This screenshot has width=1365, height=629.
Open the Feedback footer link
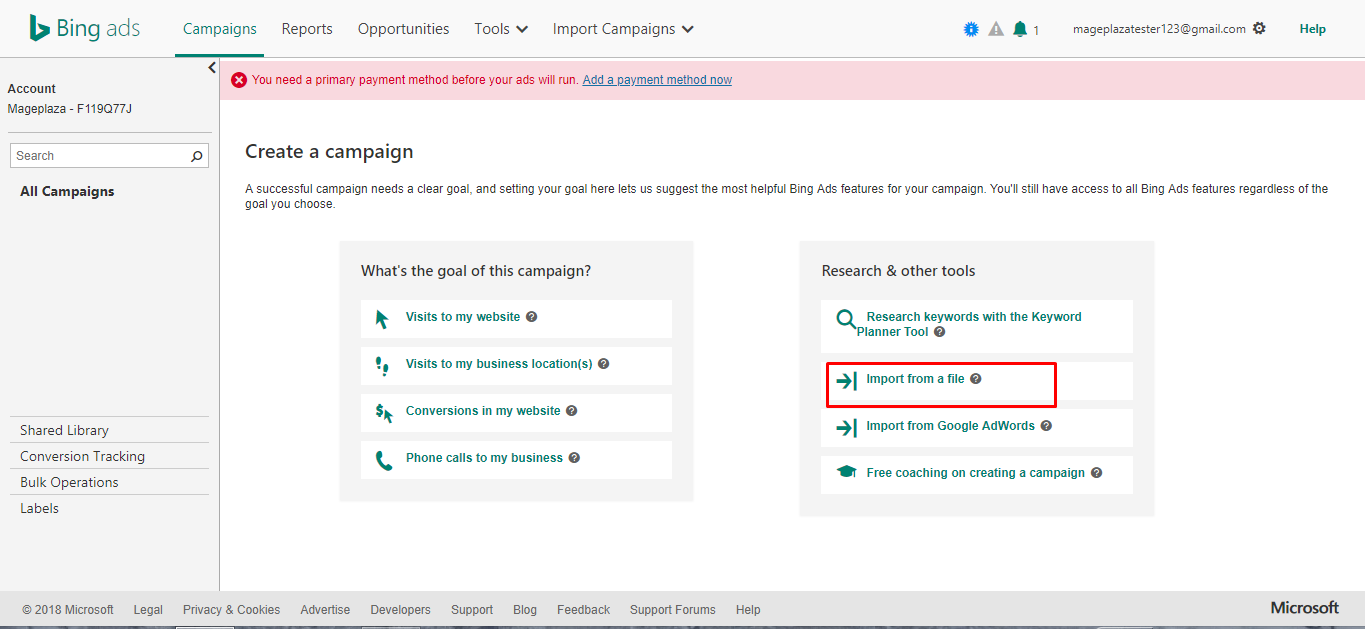583,610
